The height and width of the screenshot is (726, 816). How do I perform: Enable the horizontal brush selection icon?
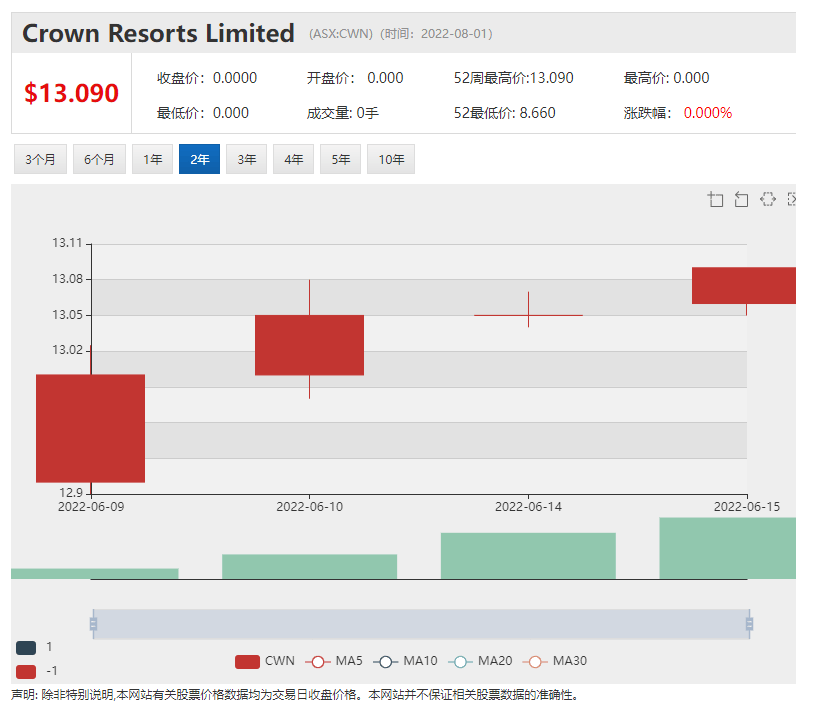[x=768, y=199]
